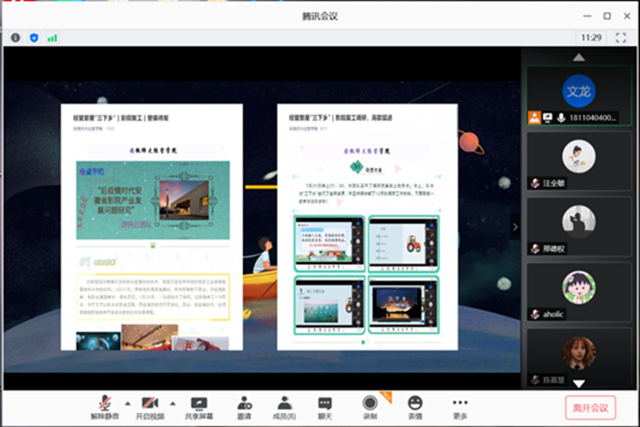Click the 邀请 invite icon
The width and height of the screenshot is (640, 427).
point(244,402)
